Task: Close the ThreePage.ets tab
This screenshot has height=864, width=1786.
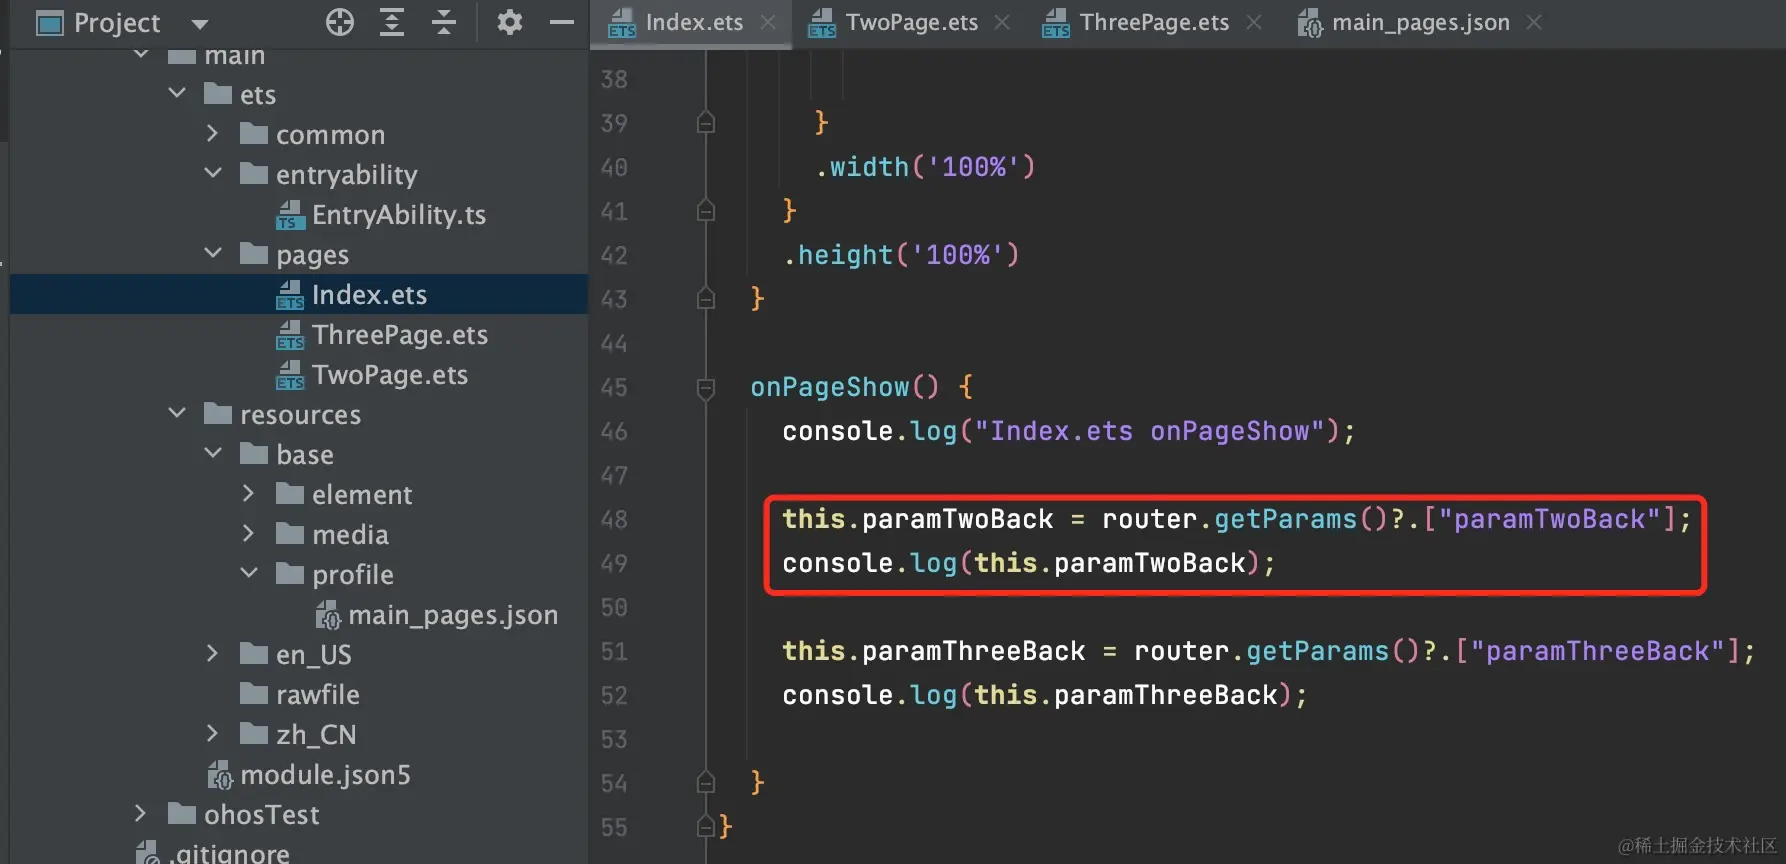Action: click(x=1254, y=22)
